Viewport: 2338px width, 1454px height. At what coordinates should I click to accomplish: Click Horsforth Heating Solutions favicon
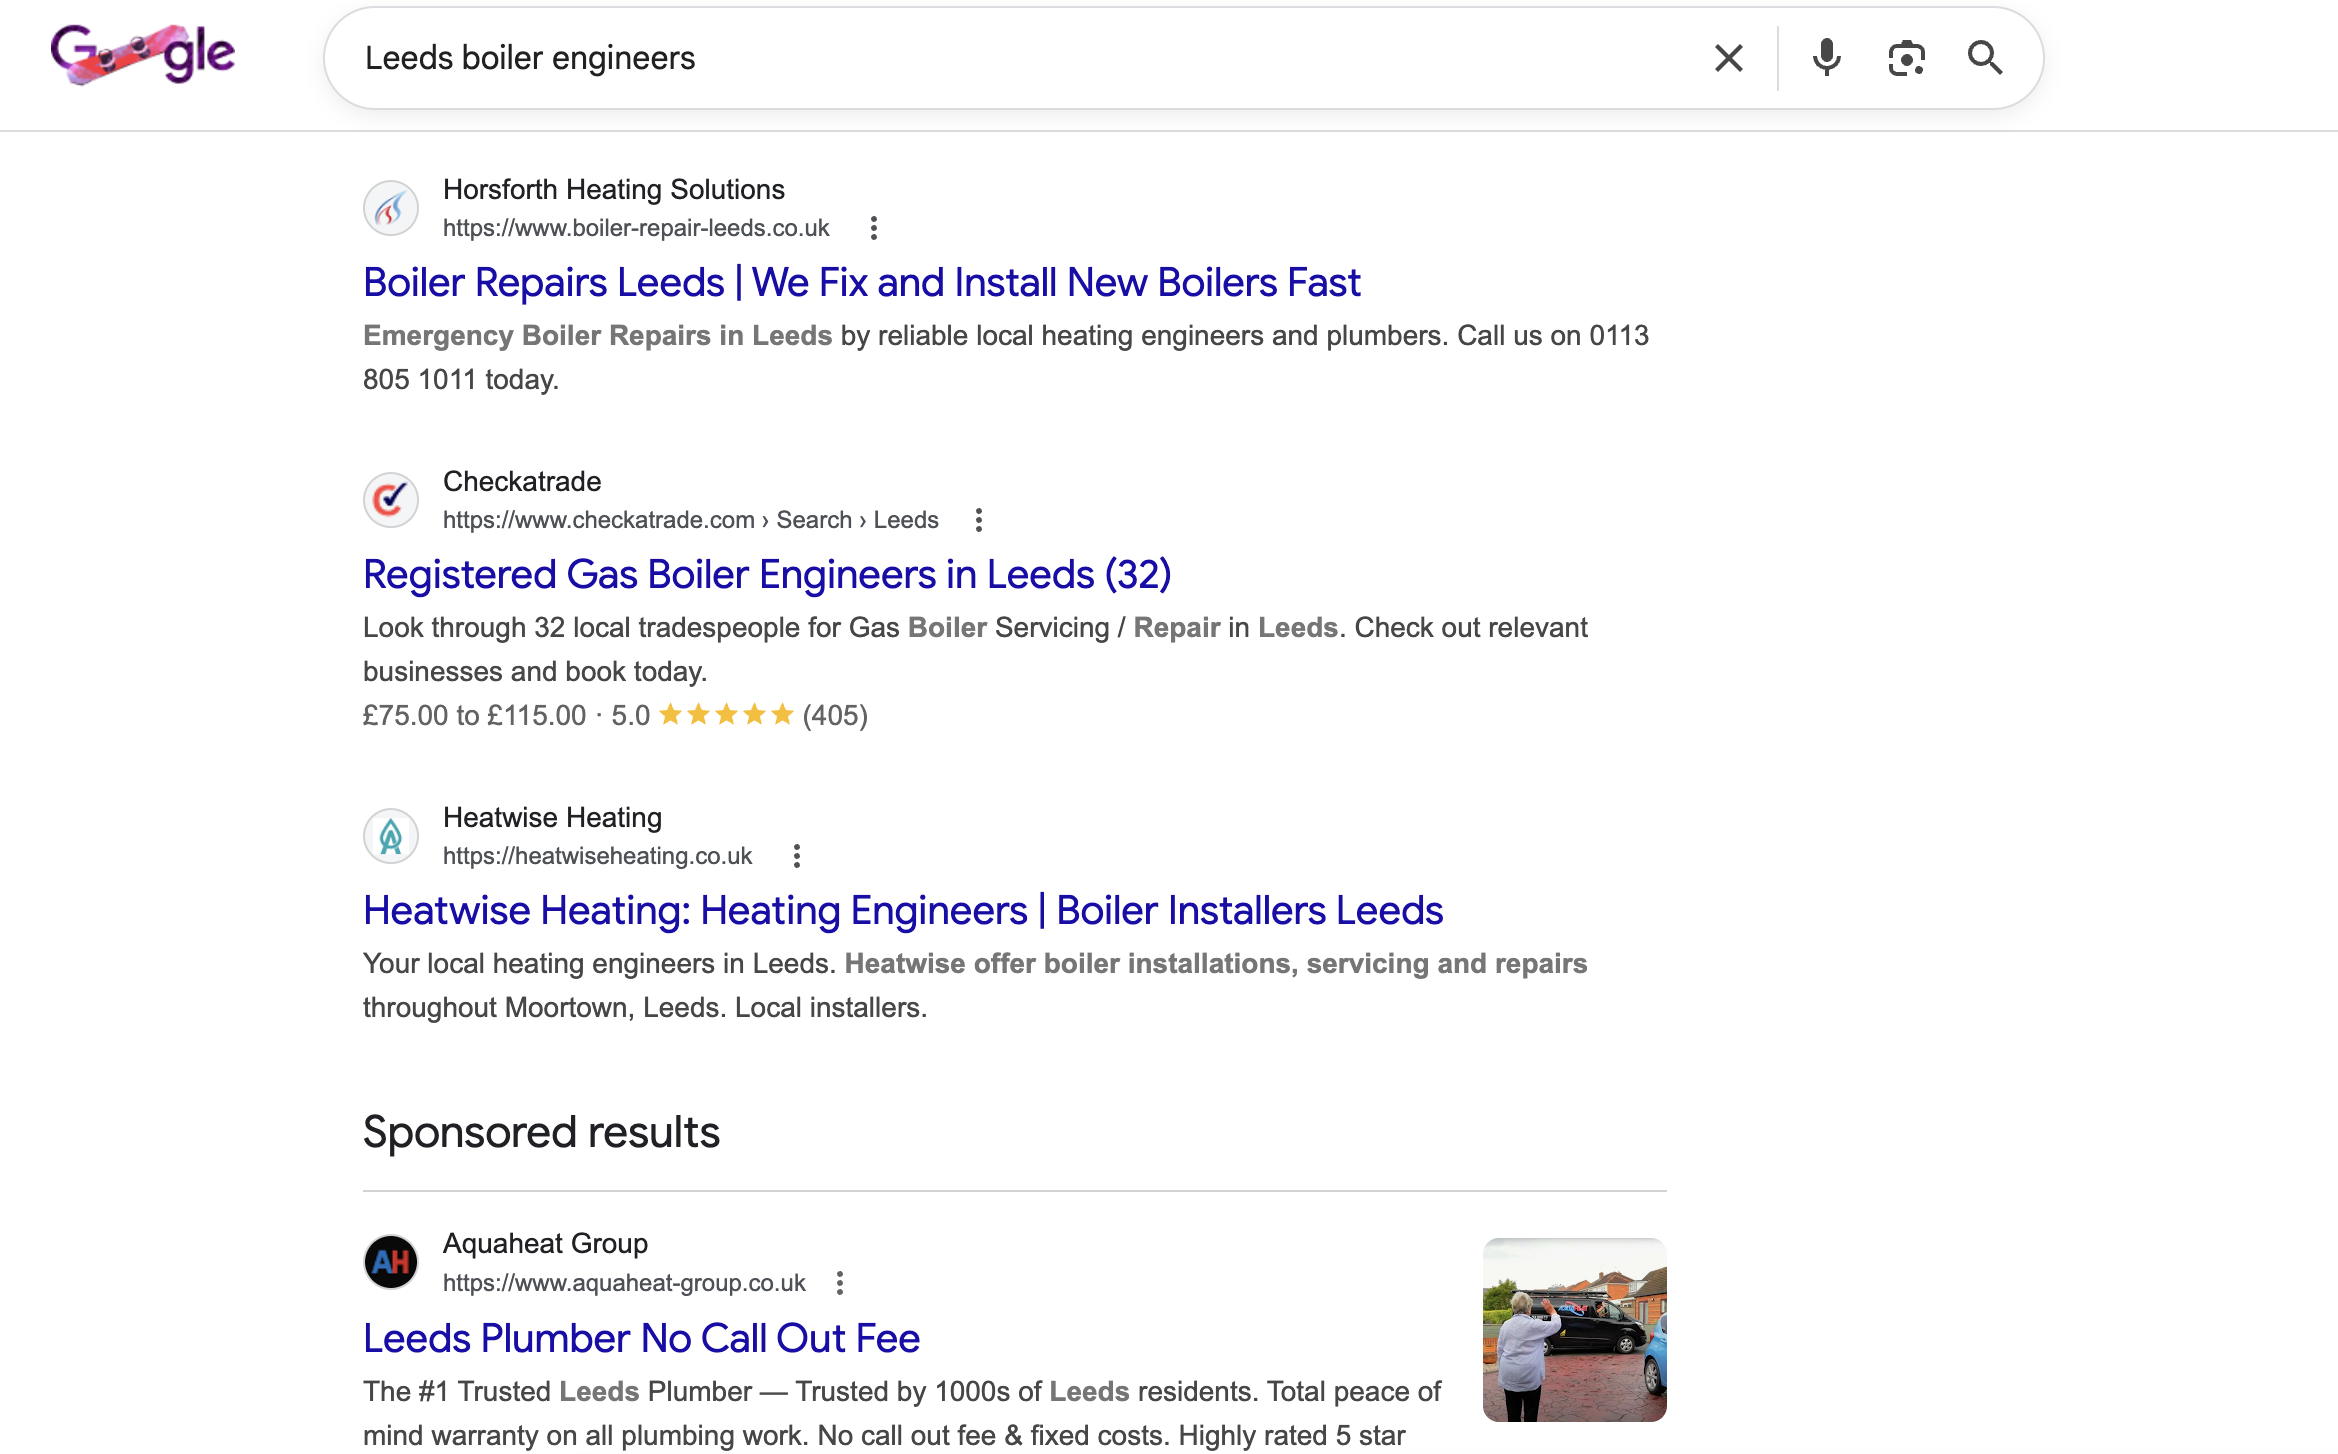pos(391,208)
